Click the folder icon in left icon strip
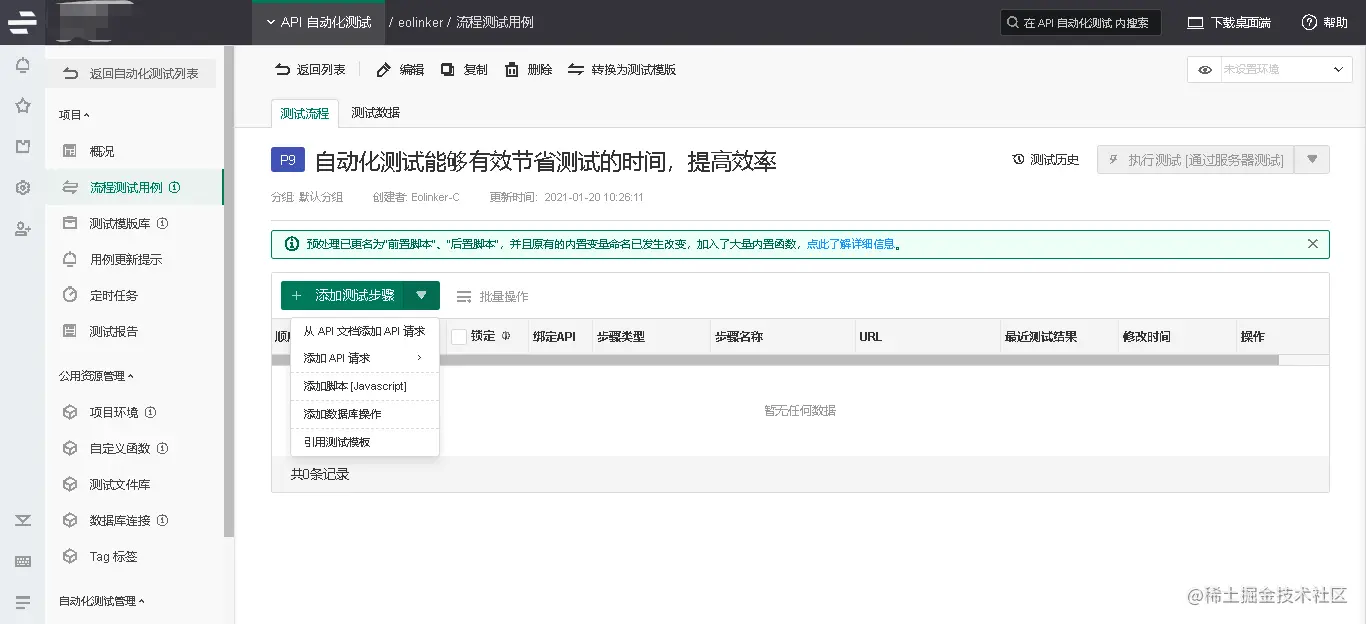The height and width of the screenshot is (624, 1366). [23, 147]
